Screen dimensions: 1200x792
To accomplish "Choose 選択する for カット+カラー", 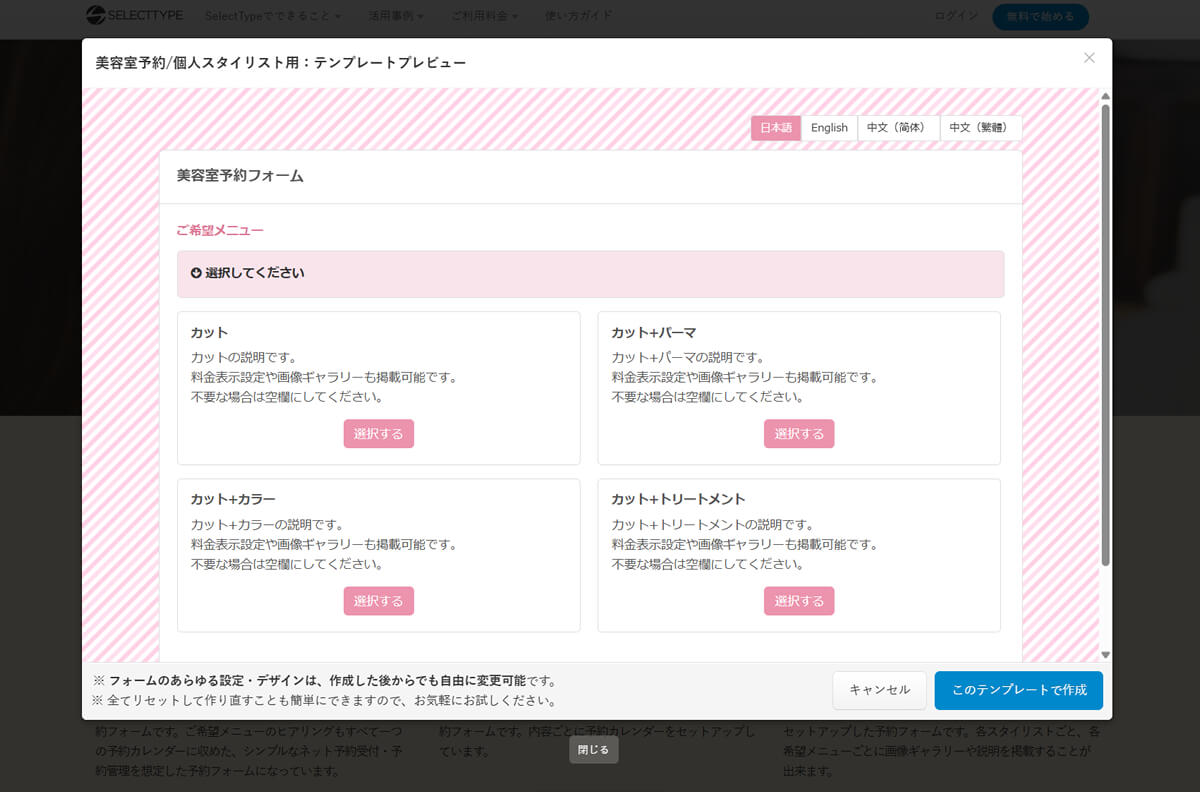I will [x=378, y=601].
